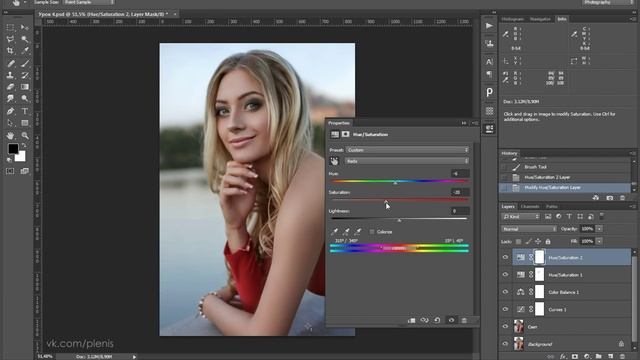Select the Pen tool
Image resolution: width=640 pixels, height=360 pixels.
click(x=10, y=111)
